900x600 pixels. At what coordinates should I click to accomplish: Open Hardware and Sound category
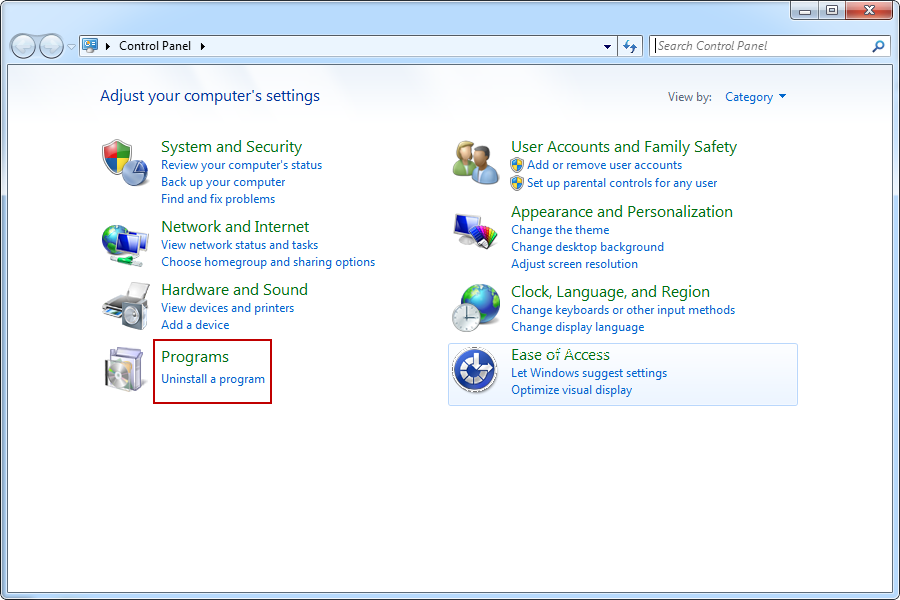[234, 290]
